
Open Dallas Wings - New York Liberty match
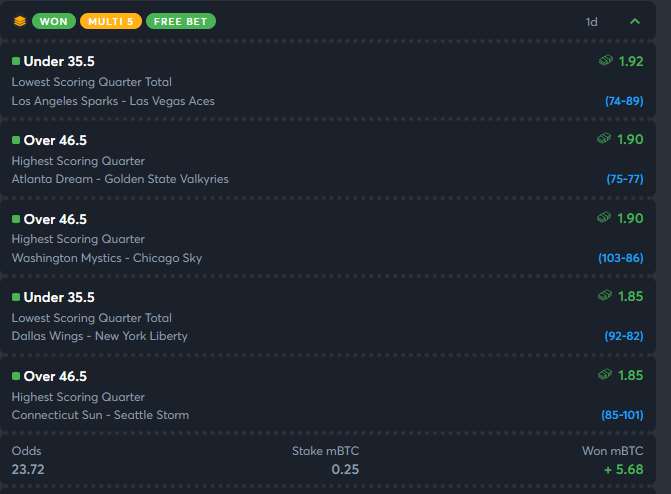point(100,336)
